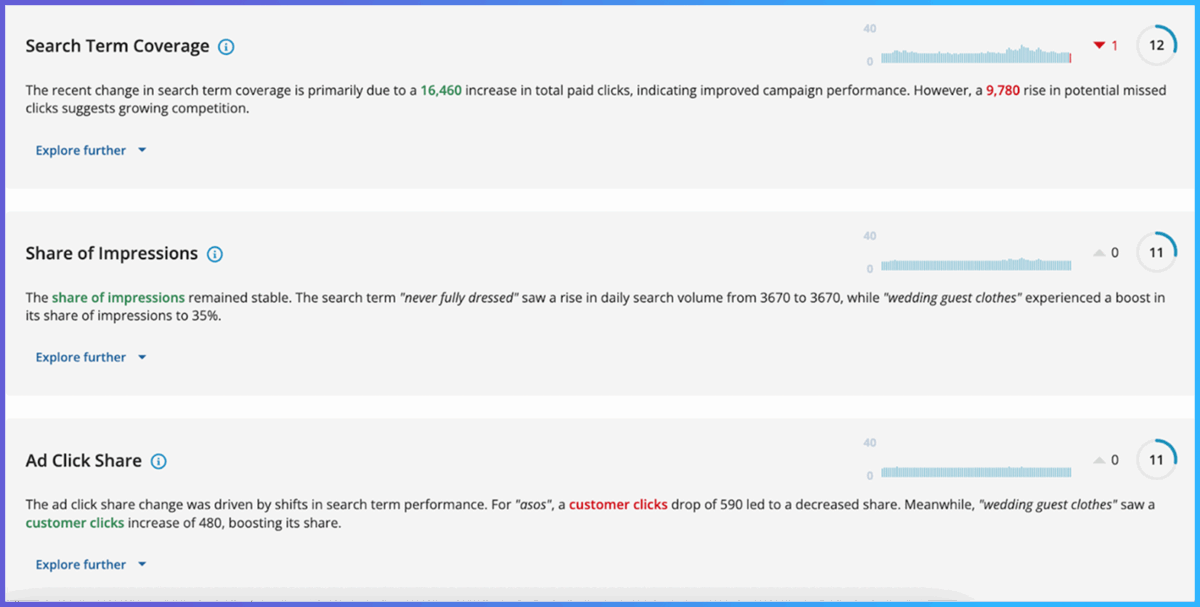Click Share of Impressions score circle 11
1200x607 pixels.
pos(1157,253)
